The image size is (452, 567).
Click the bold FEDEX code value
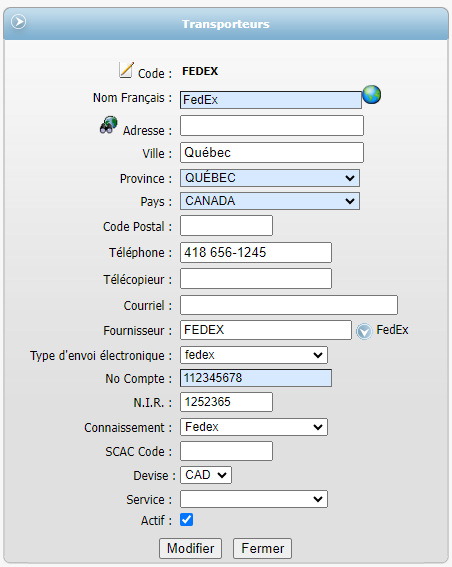click(x=200, y=71)
